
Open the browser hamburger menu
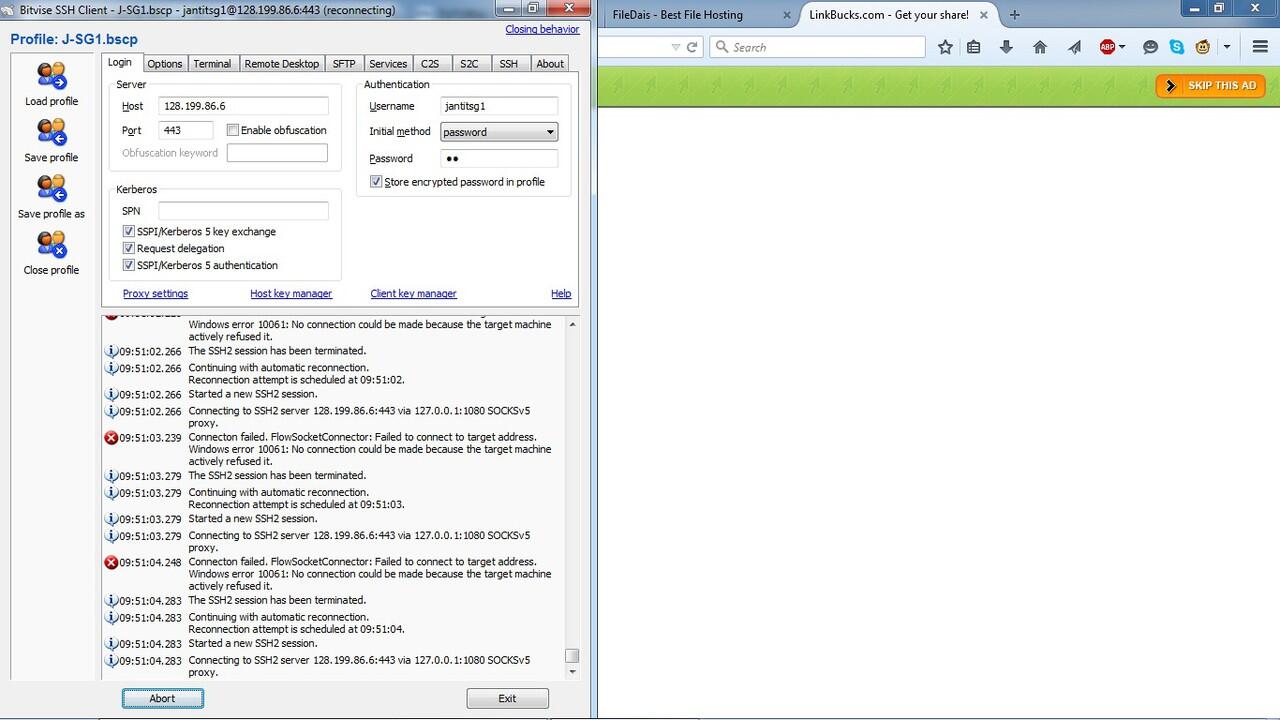(x=1260, y=47)
